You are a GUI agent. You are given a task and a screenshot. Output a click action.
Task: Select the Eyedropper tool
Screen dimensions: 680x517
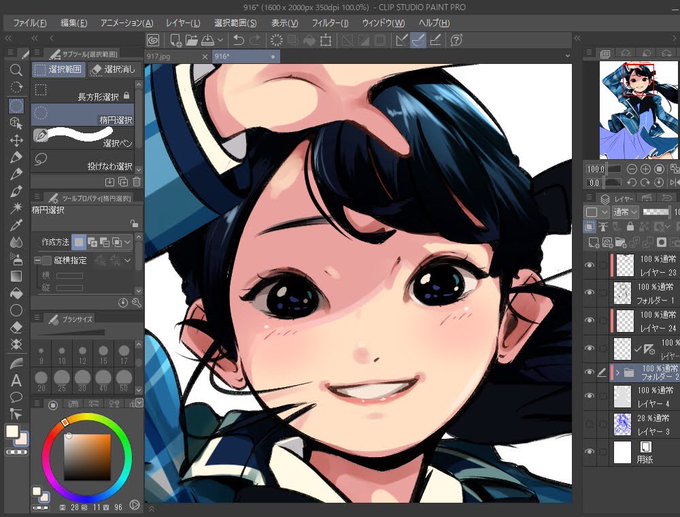[16, 225]
